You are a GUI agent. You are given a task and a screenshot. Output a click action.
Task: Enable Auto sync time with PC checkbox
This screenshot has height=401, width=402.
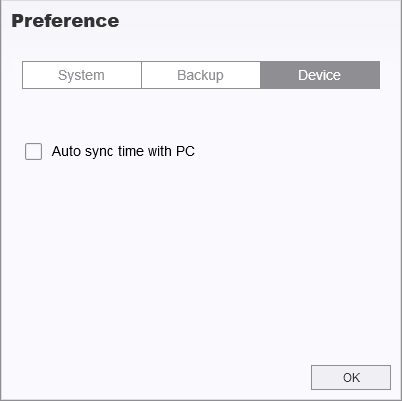tap(33, 152)
